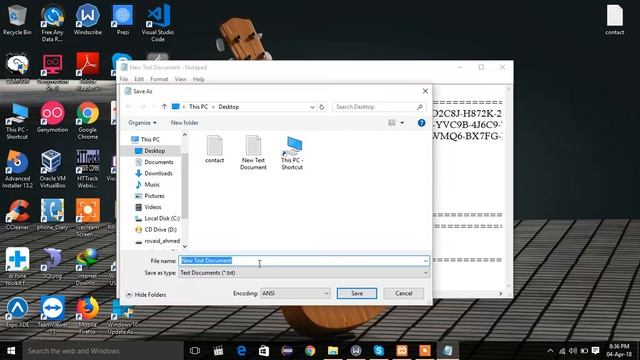Open File Explorer from the taskbar
The height and width of the screenshot is (360, 640).
click(333, 351)
